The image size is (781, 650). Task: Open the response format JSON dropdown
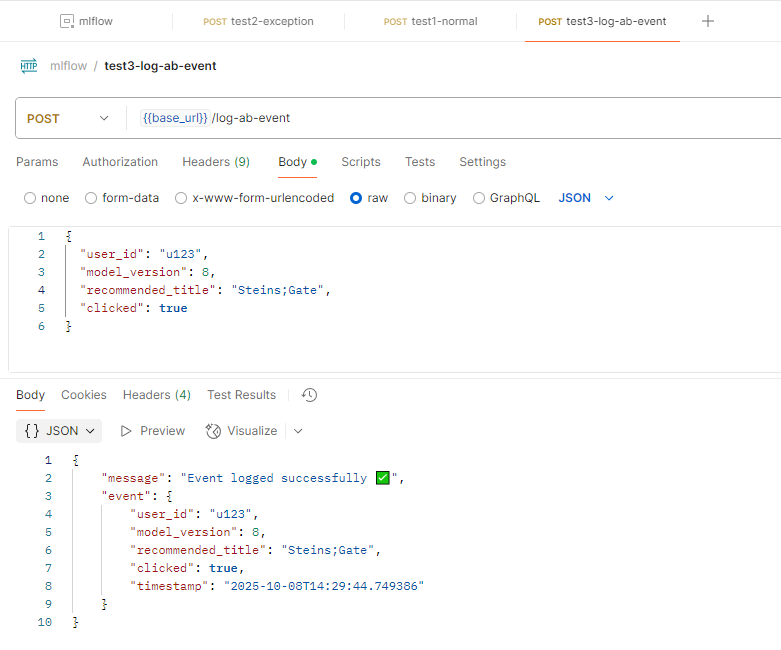[x=60, y=431]
